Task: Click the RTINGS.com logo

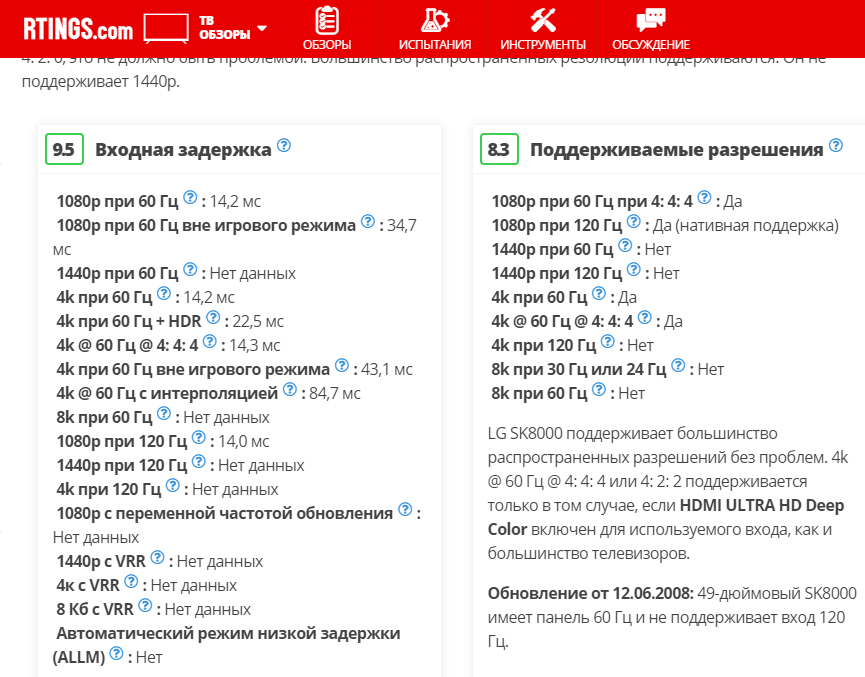Action: [x=77, y=29]
